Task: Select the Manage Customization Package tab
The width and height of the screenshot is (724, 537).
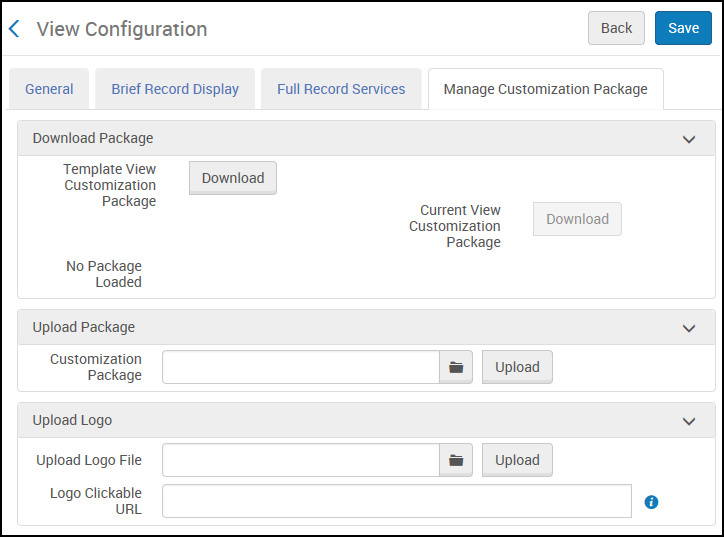Action: point(546,89)
